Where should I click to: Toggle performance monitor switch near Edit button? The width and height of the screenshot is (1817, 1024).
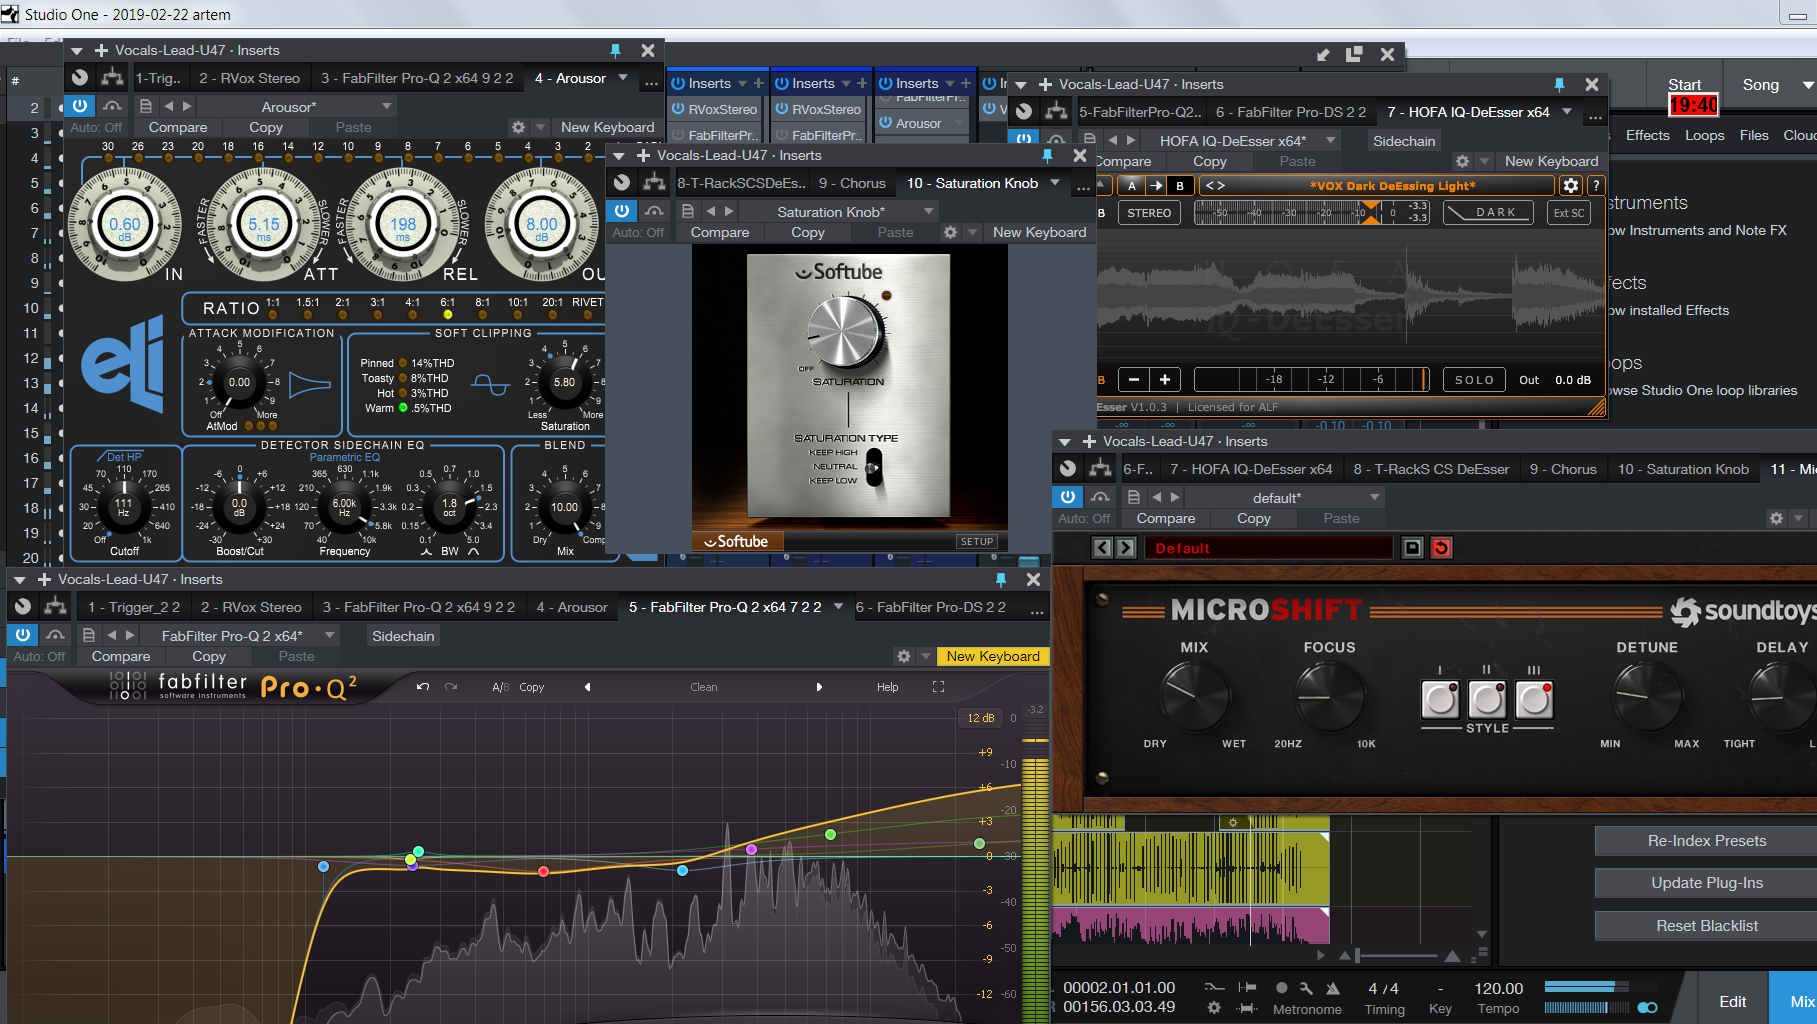tap(1647, 1007)
